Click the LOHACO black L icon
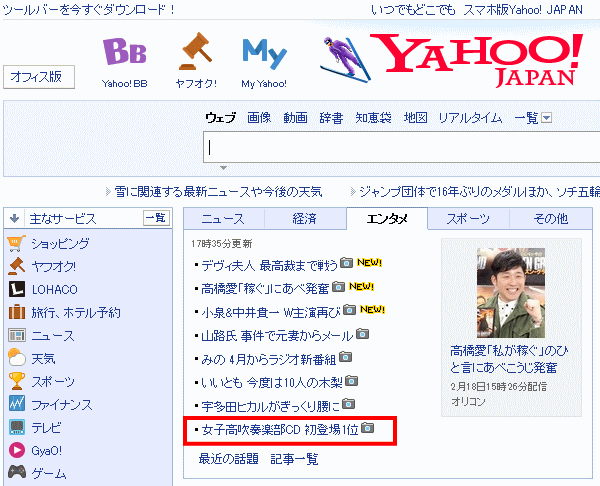The height and width of the screenshot is (486, 600). click(x=17, y=289)
